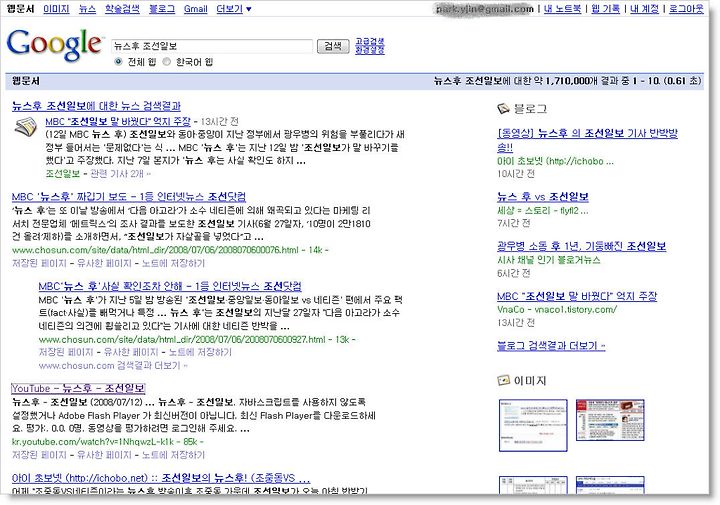Screen dimensions: 720x505
Task: Open the 관련 기사 2개 link
Action: coord(120,174)
